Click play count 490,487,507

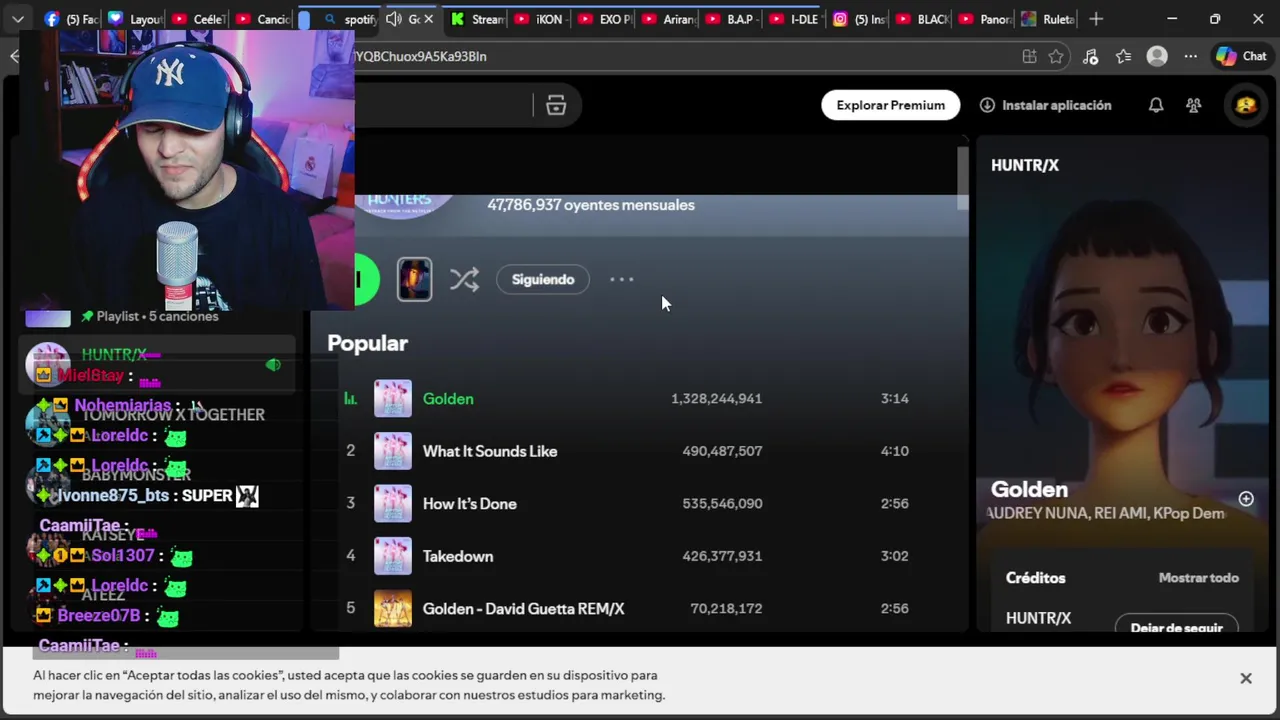722,451
